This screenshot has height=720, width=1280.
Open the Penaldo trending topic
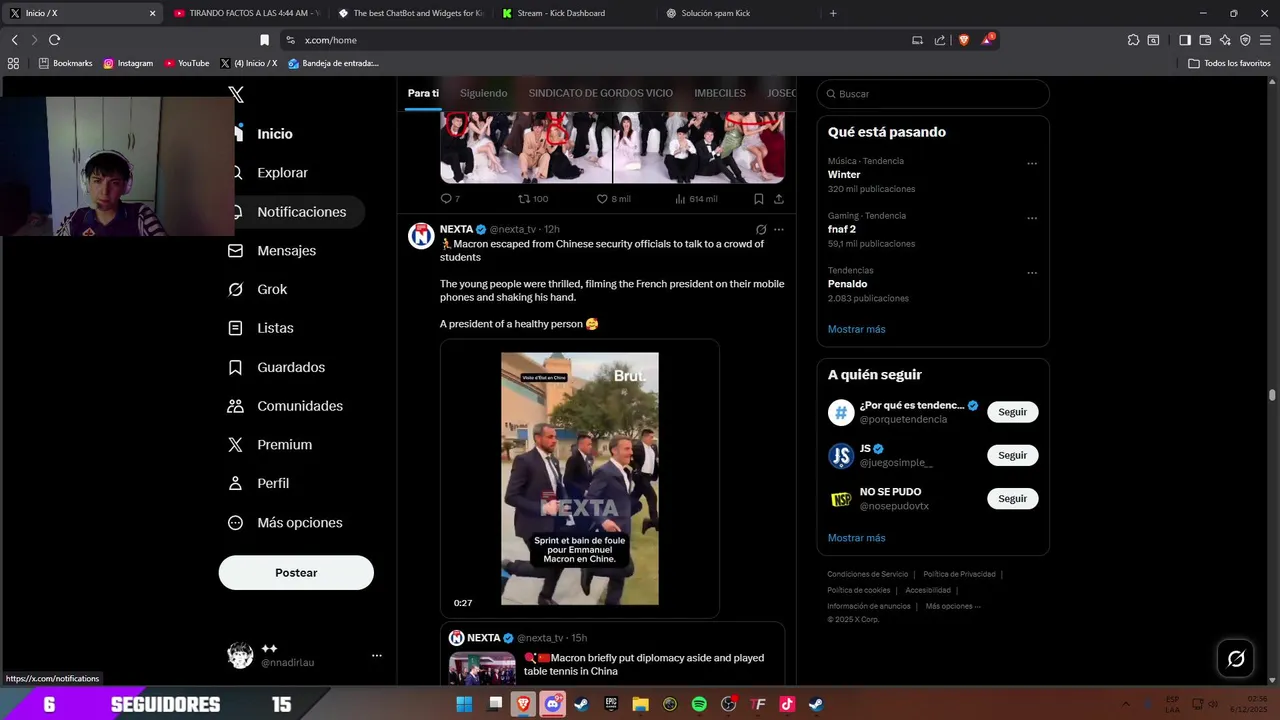point(847,284)
